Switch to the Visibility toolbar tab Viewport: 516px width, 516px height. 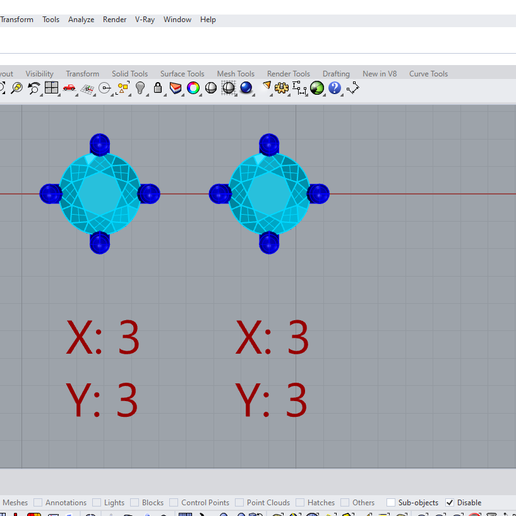tap(39, 74)
